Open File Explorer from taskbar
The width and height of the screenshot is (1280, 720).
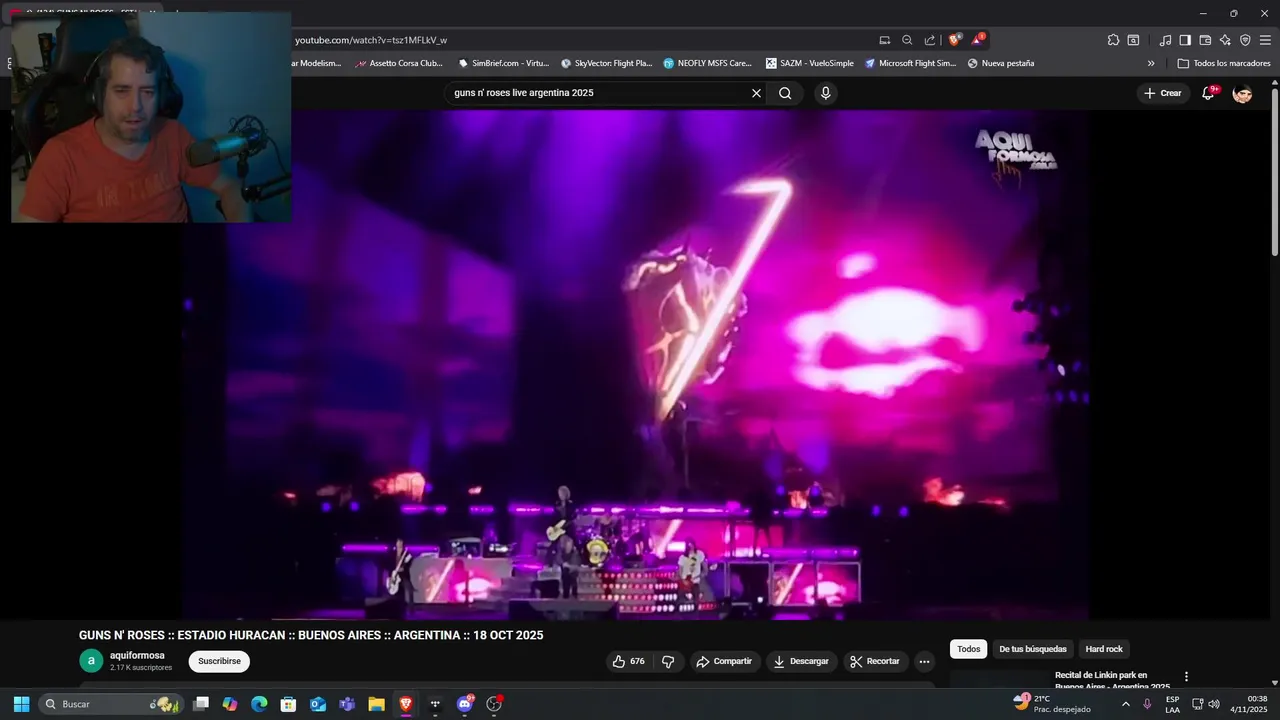376,704
